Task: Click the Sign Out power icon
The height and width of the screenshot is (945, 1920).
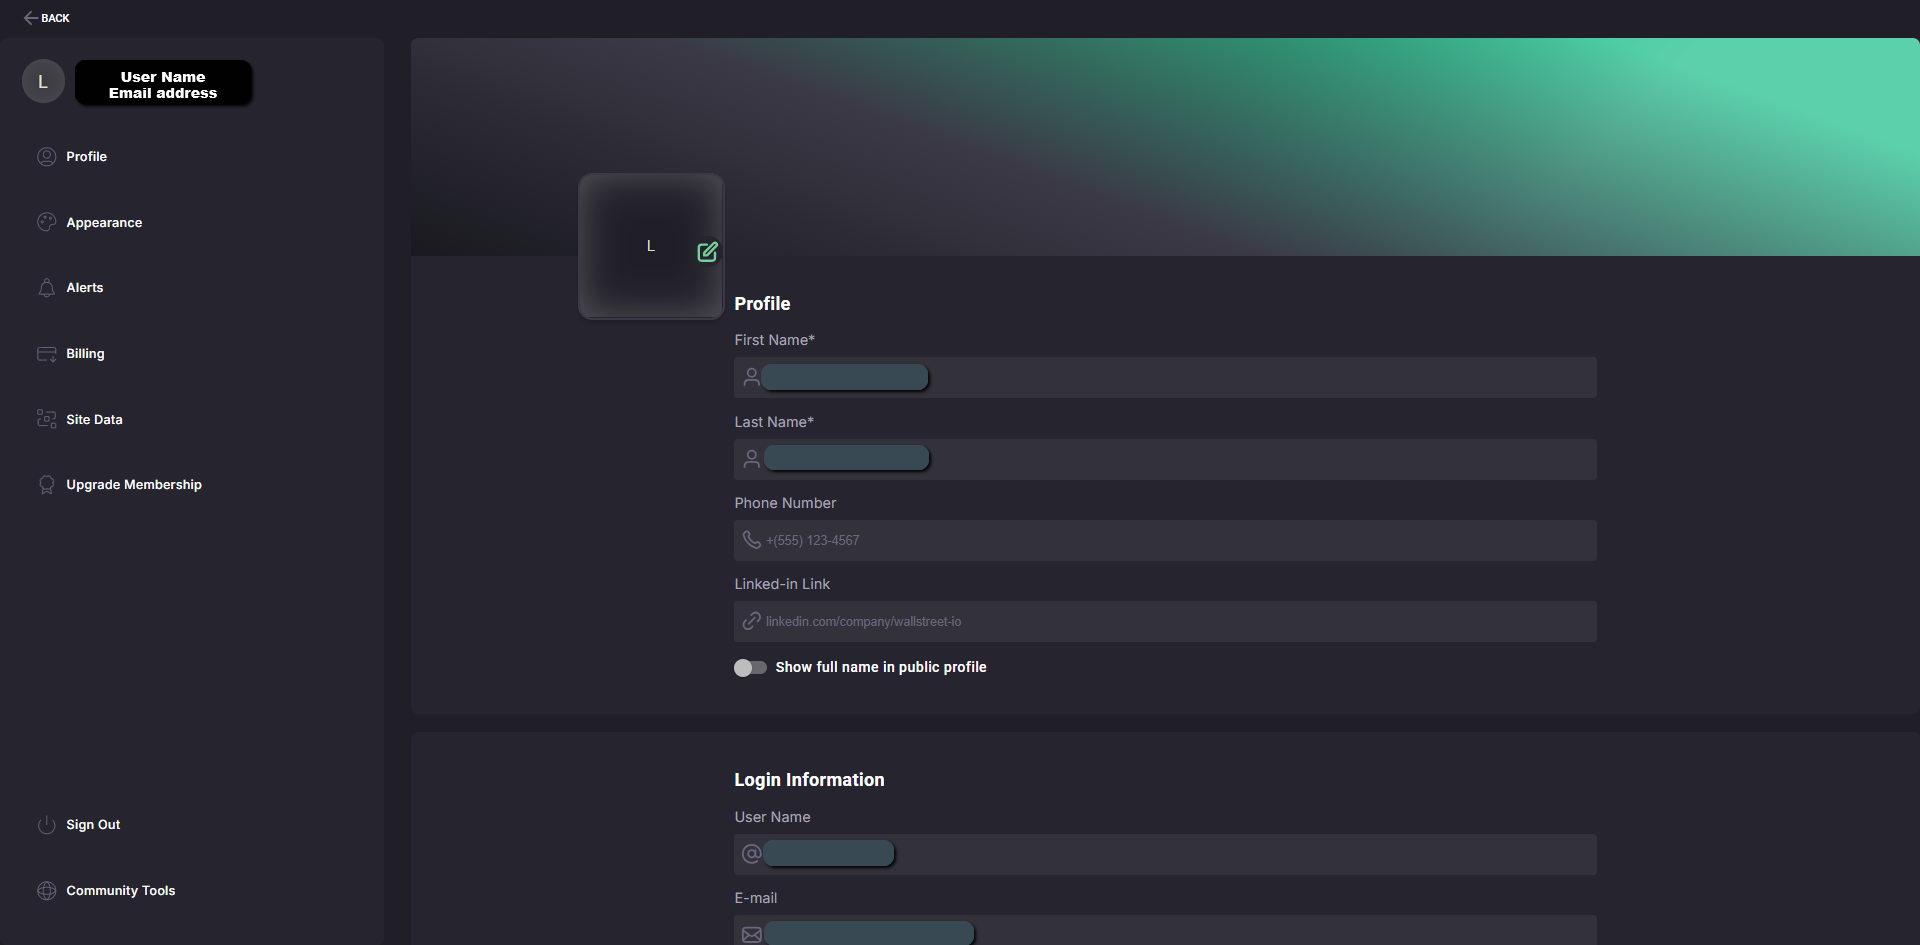Action: pos(46,825)
